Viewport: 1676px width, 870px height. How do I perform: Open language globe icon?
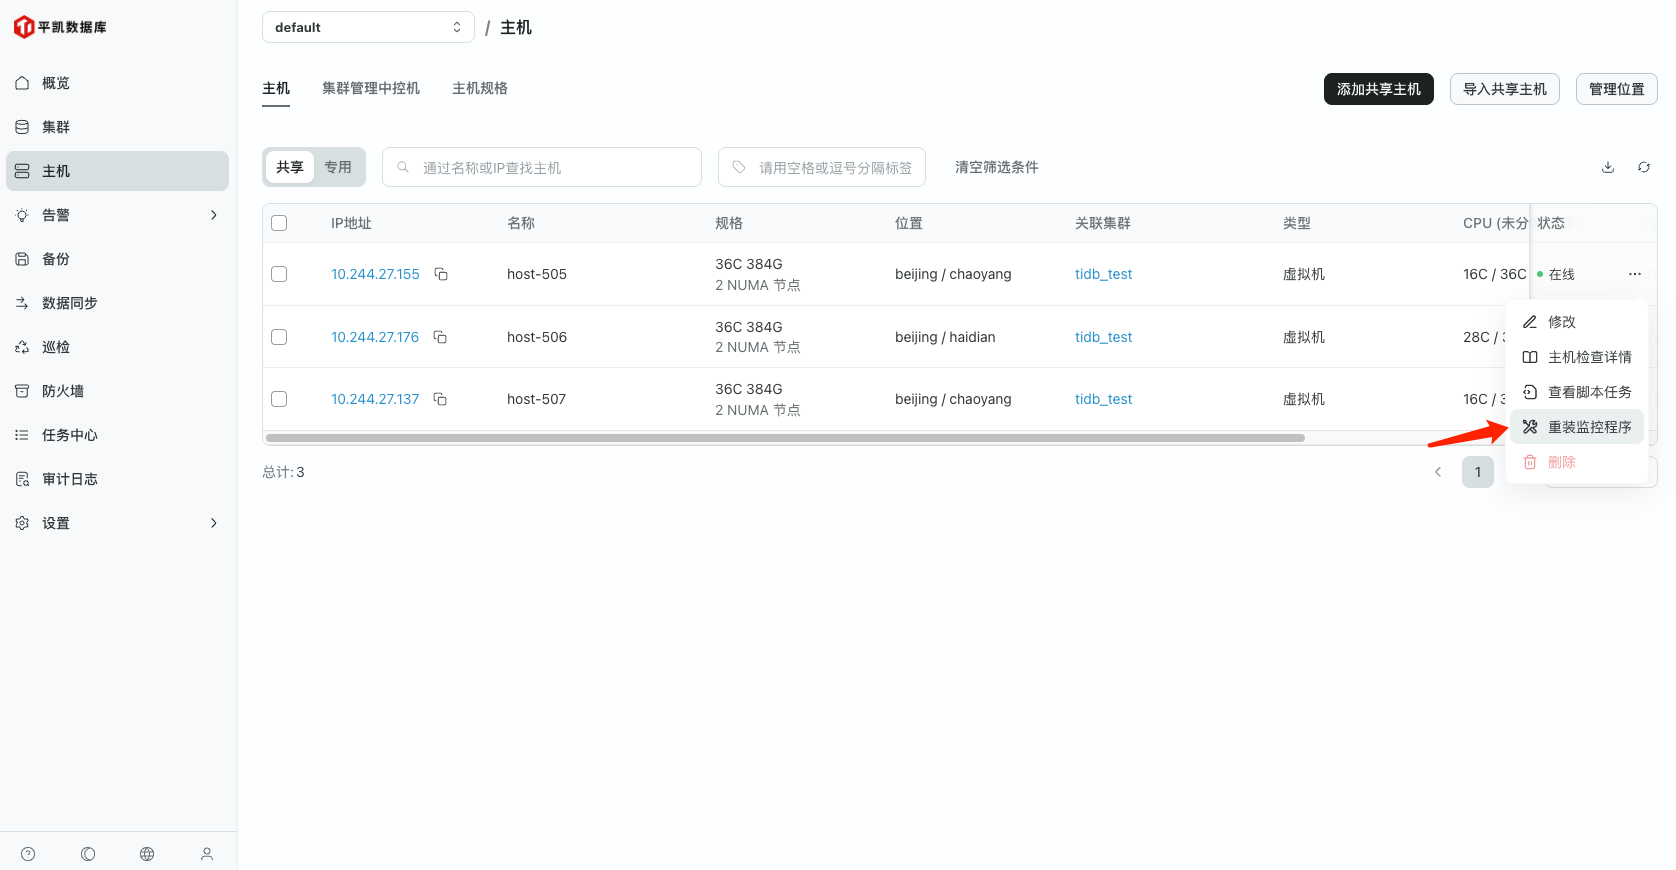147,854
